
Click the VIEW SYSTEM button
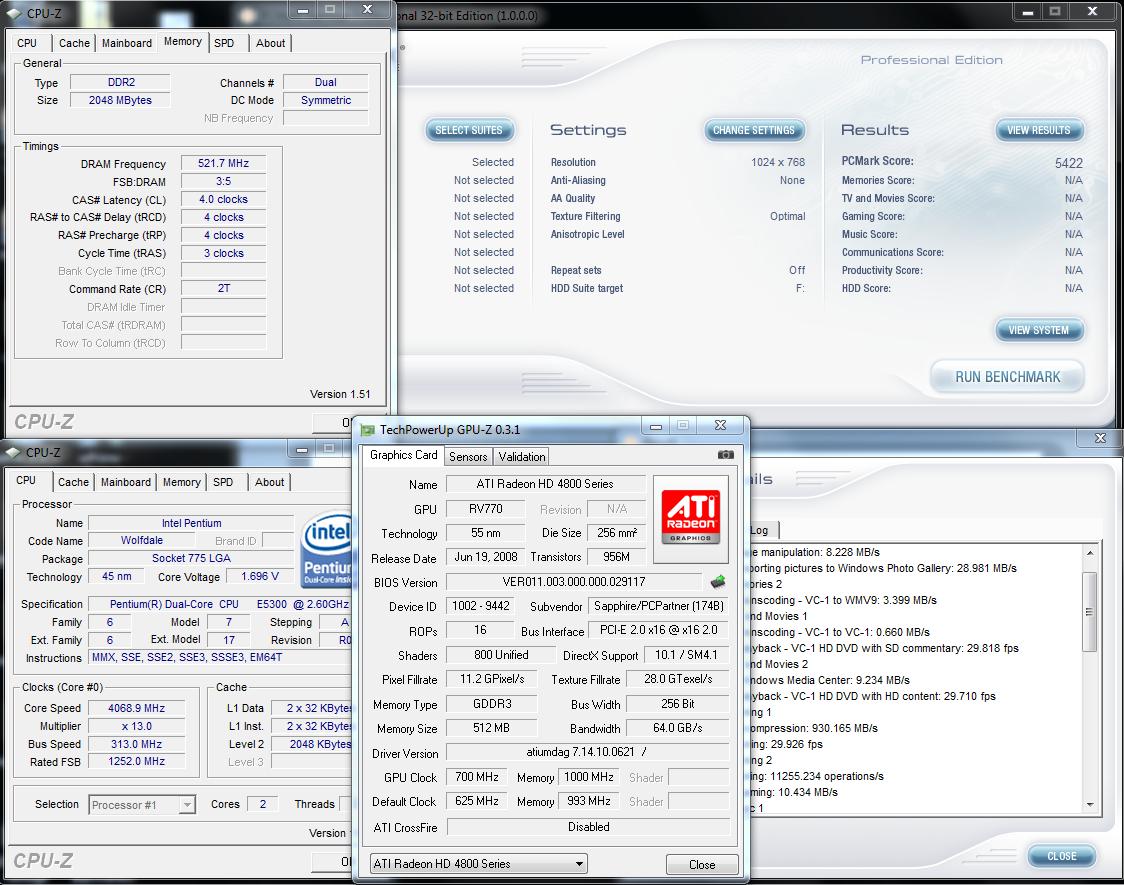(1039, 330)
